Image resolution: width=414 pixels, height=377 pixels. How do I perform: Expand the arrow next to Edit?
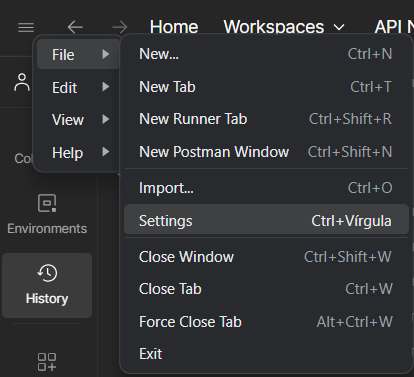click(106, 87)
